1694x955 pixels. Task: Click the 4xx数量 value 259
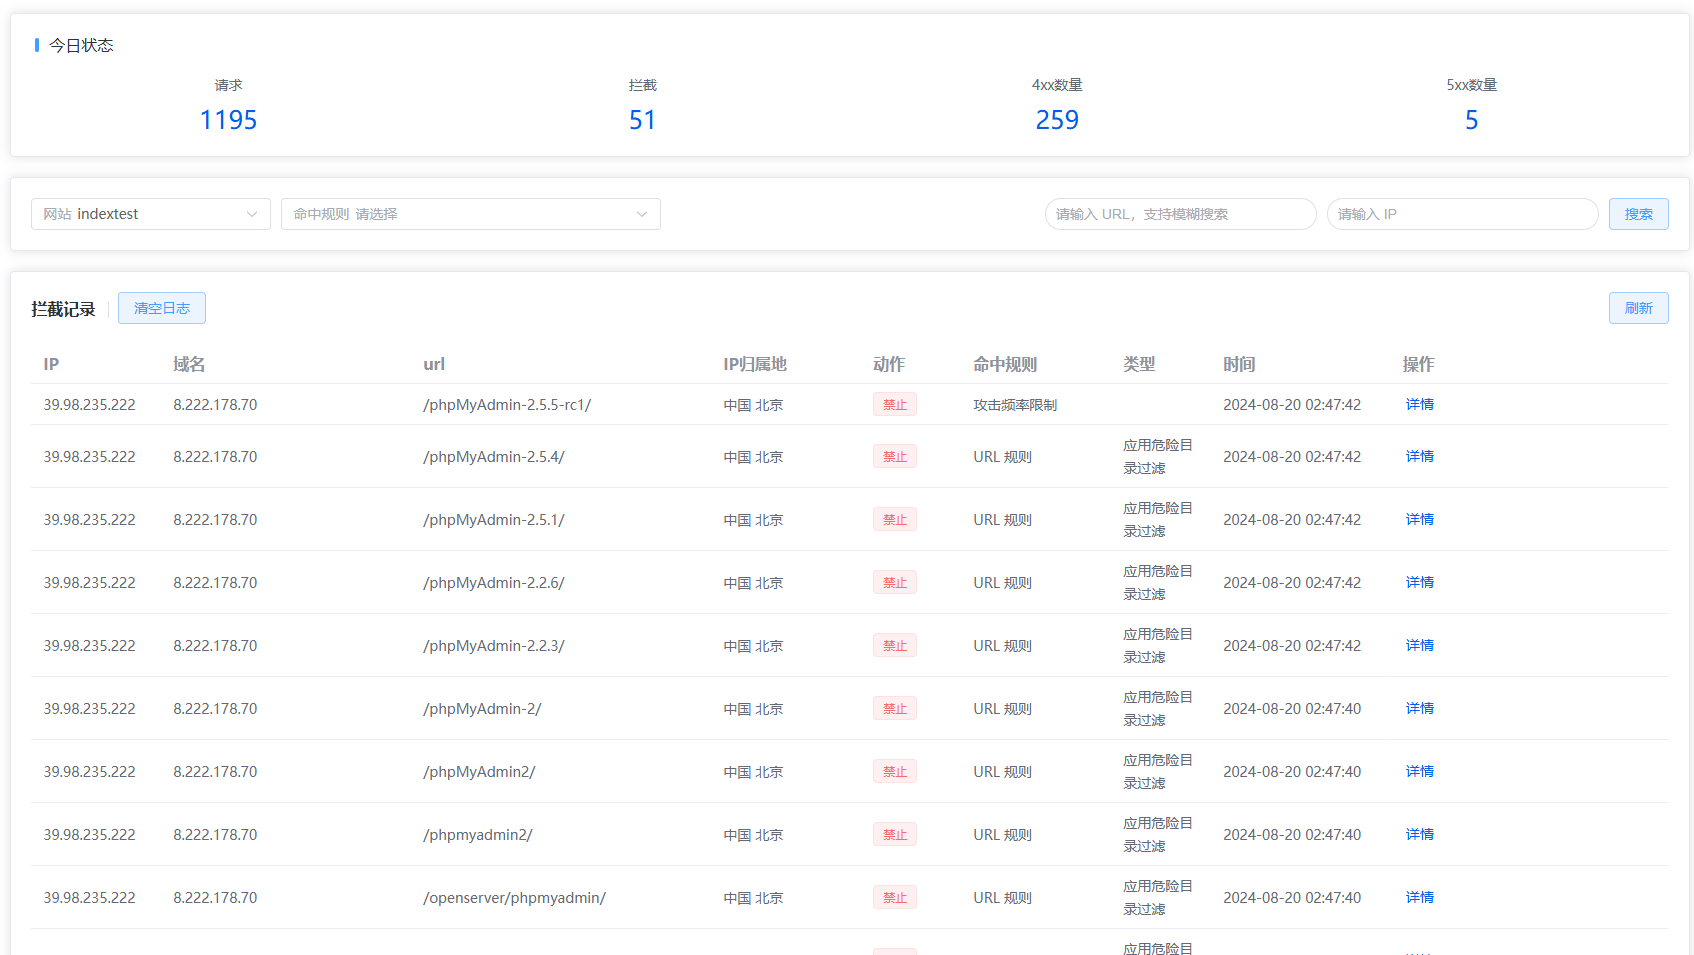[1057, 120]
